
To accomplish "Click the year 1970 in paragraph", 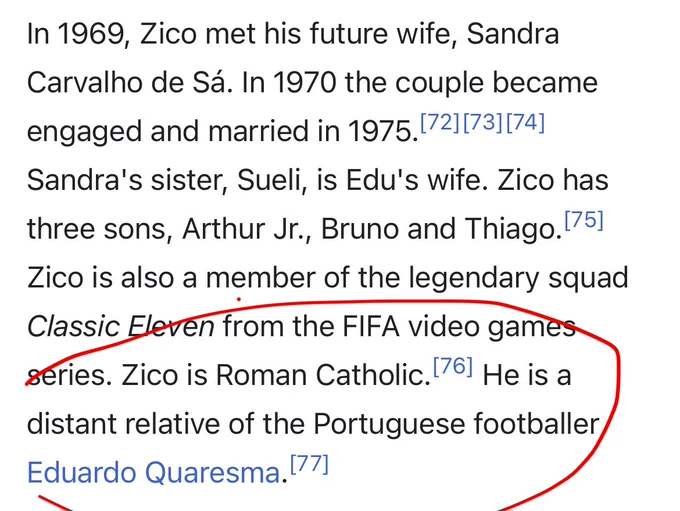I will click(305, 82).
